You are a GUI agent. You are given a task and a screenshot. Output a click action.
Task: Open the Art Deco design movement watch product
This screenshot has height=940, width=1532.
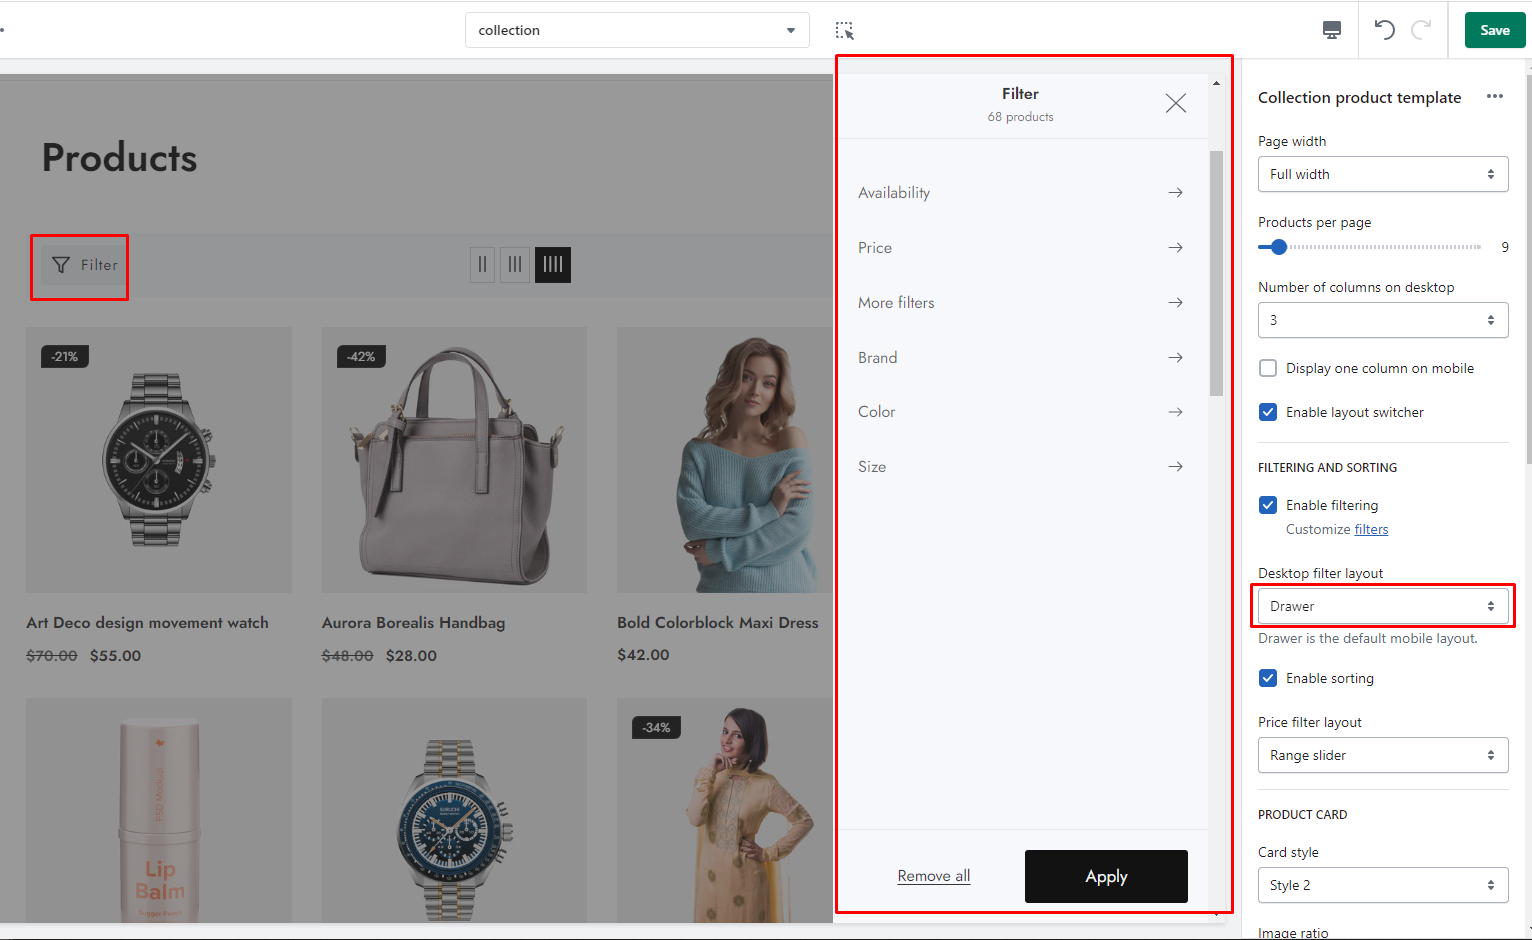coord(147,622)
